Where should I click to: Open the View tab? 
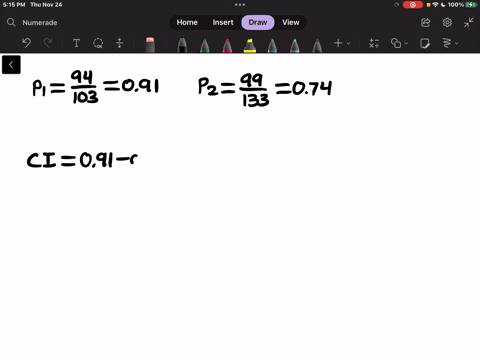pyautogui.click(x=291, y=22)
